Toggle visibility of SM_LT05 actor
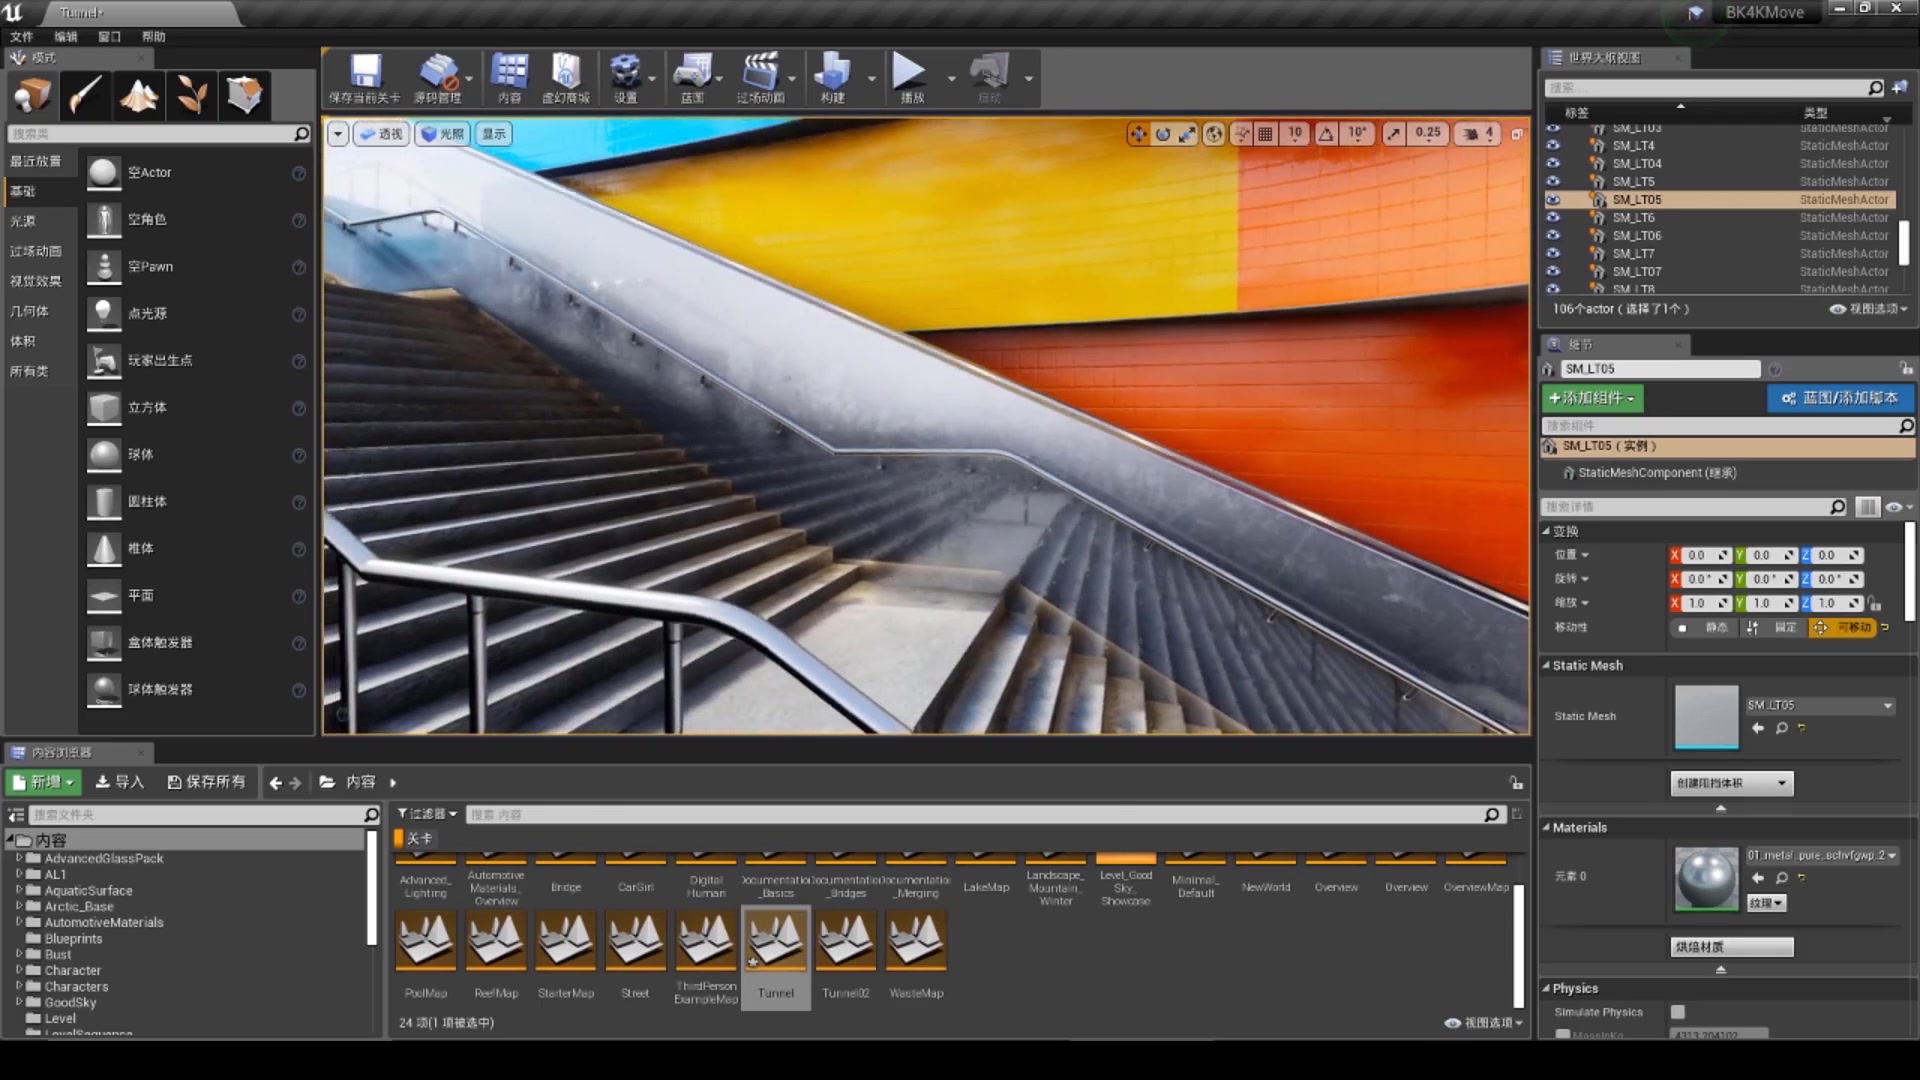This screenshot has height=1080, width=1920. click(1553, 200)
